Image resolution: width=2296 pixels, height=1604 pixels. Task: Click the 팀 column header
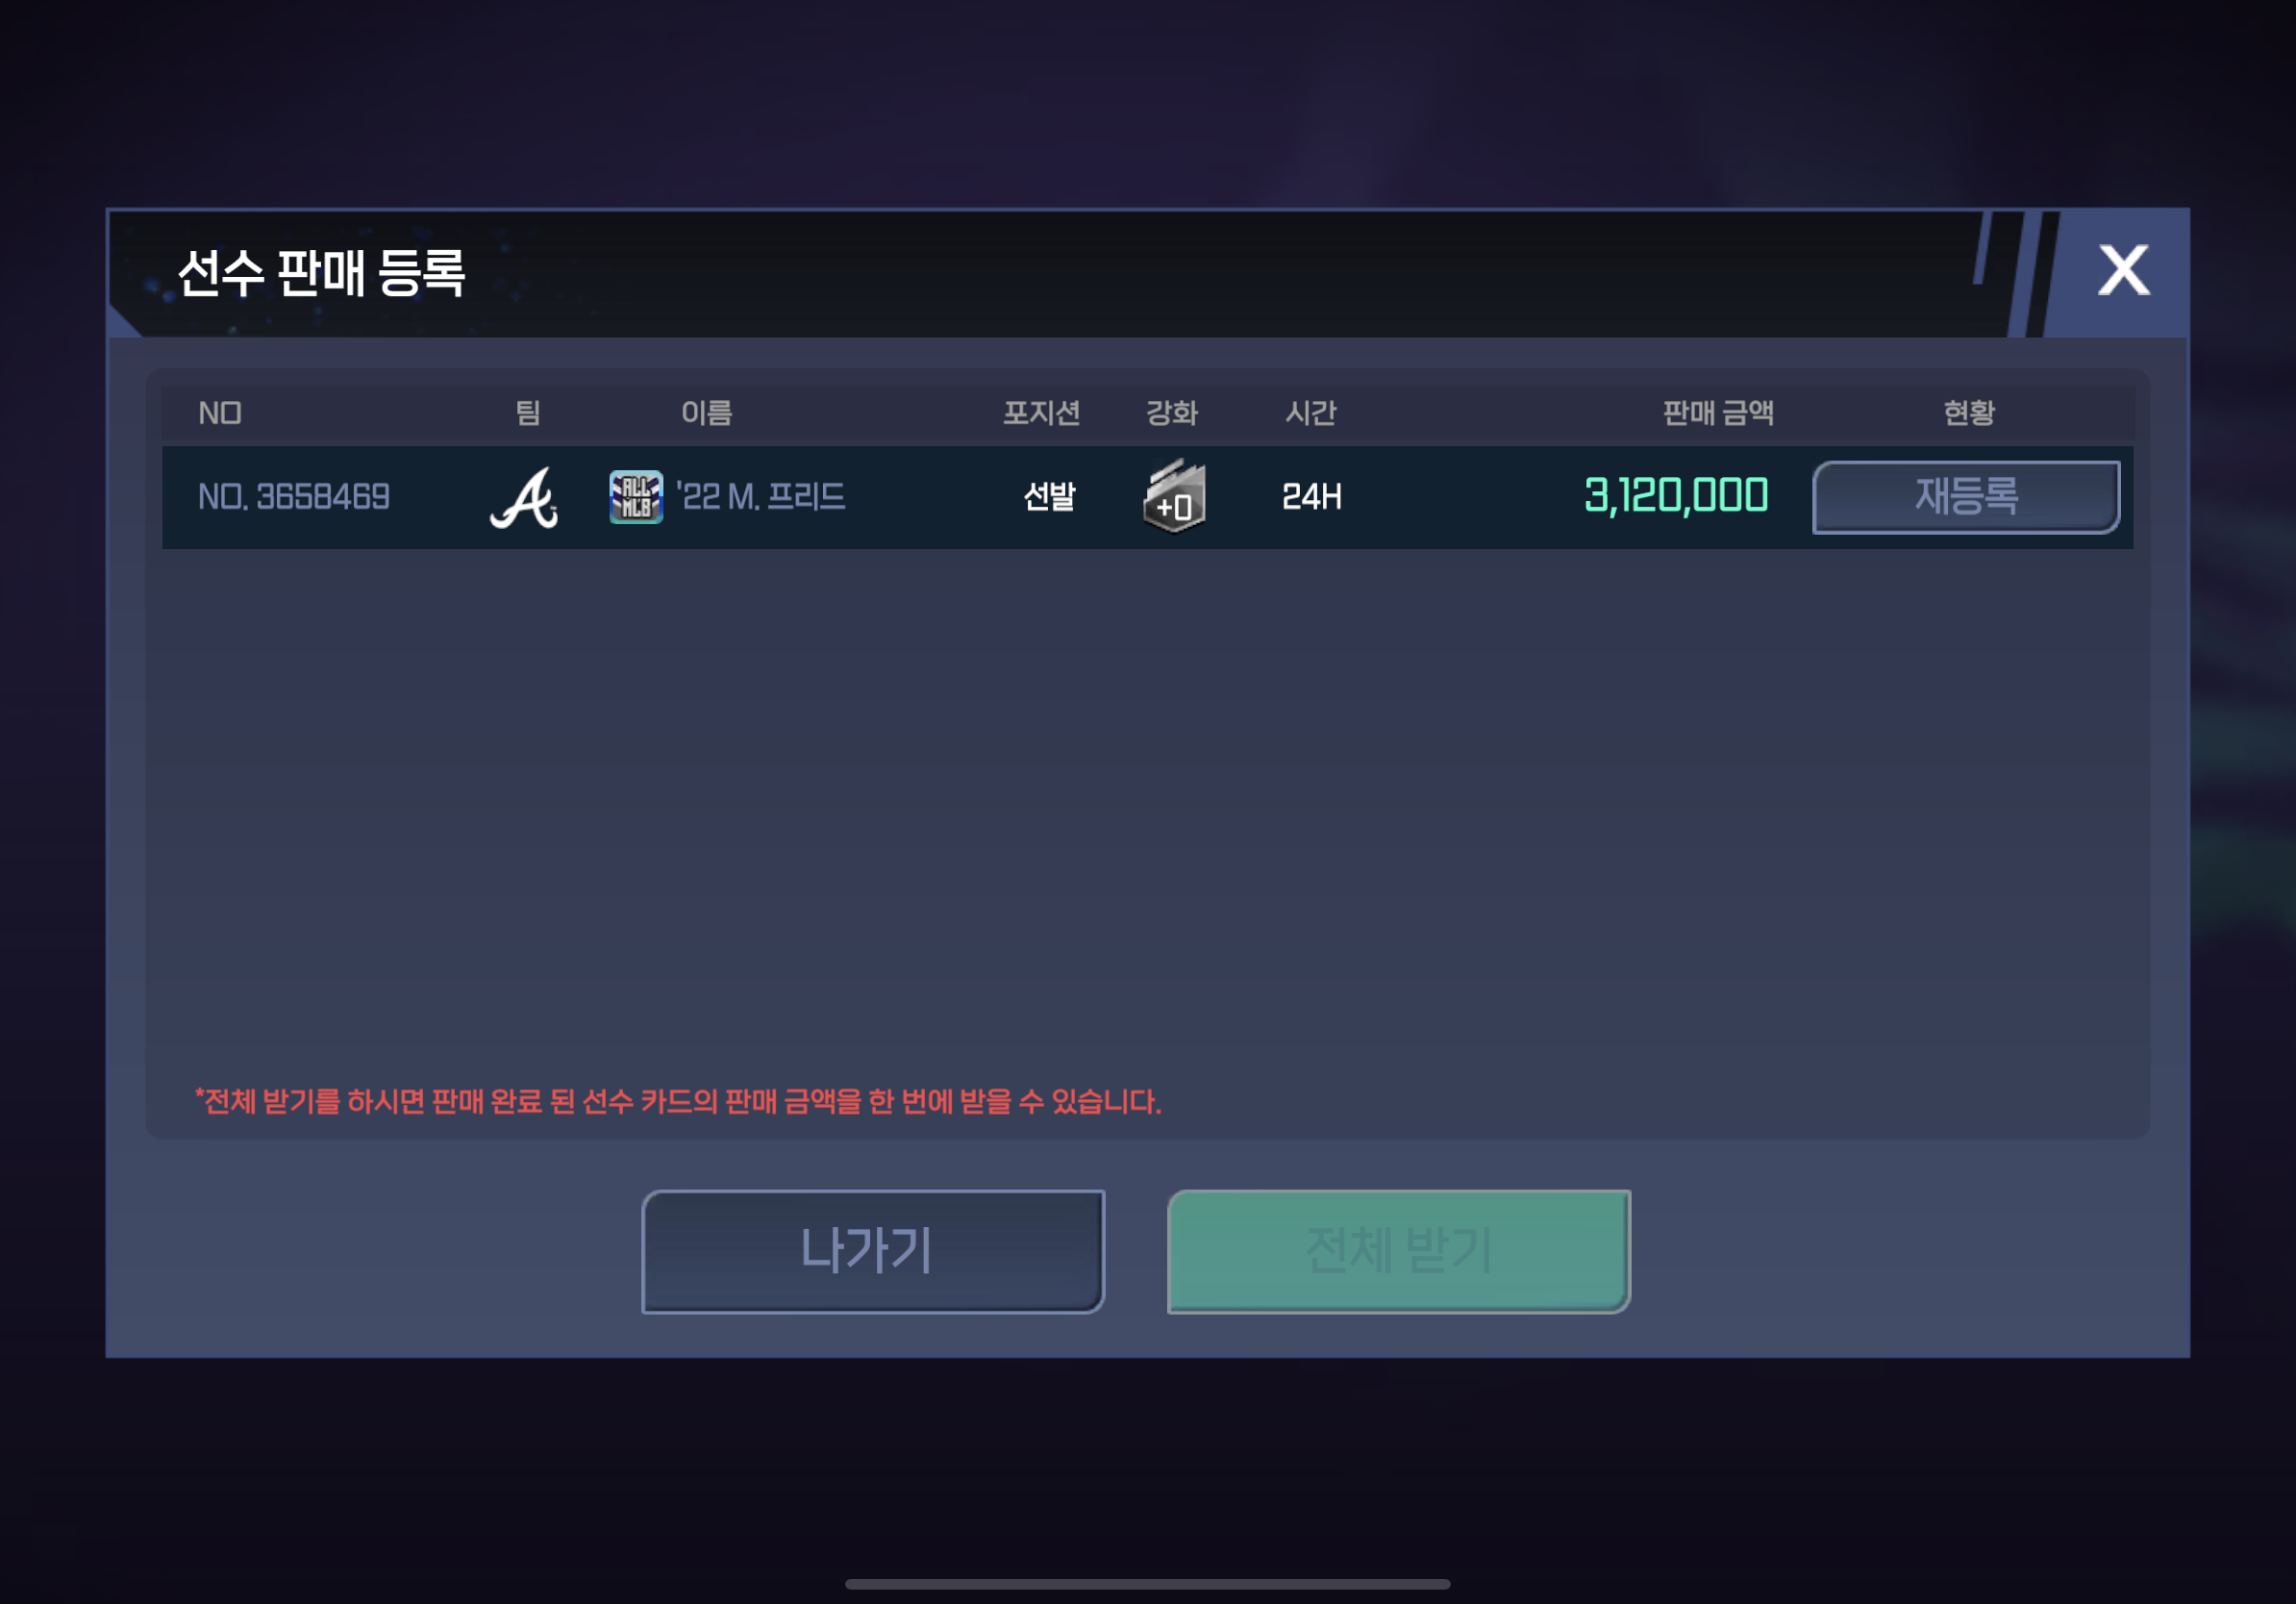pos(527,413)
